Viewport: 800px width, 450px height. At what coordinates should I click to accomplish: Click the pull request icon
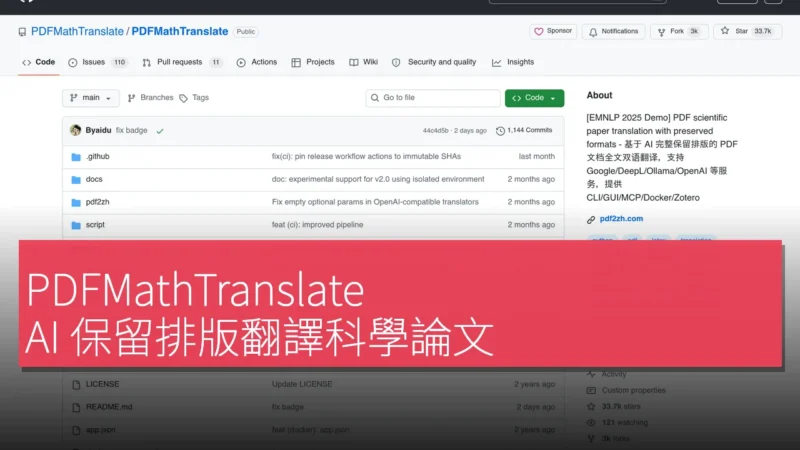click(147, 63)
